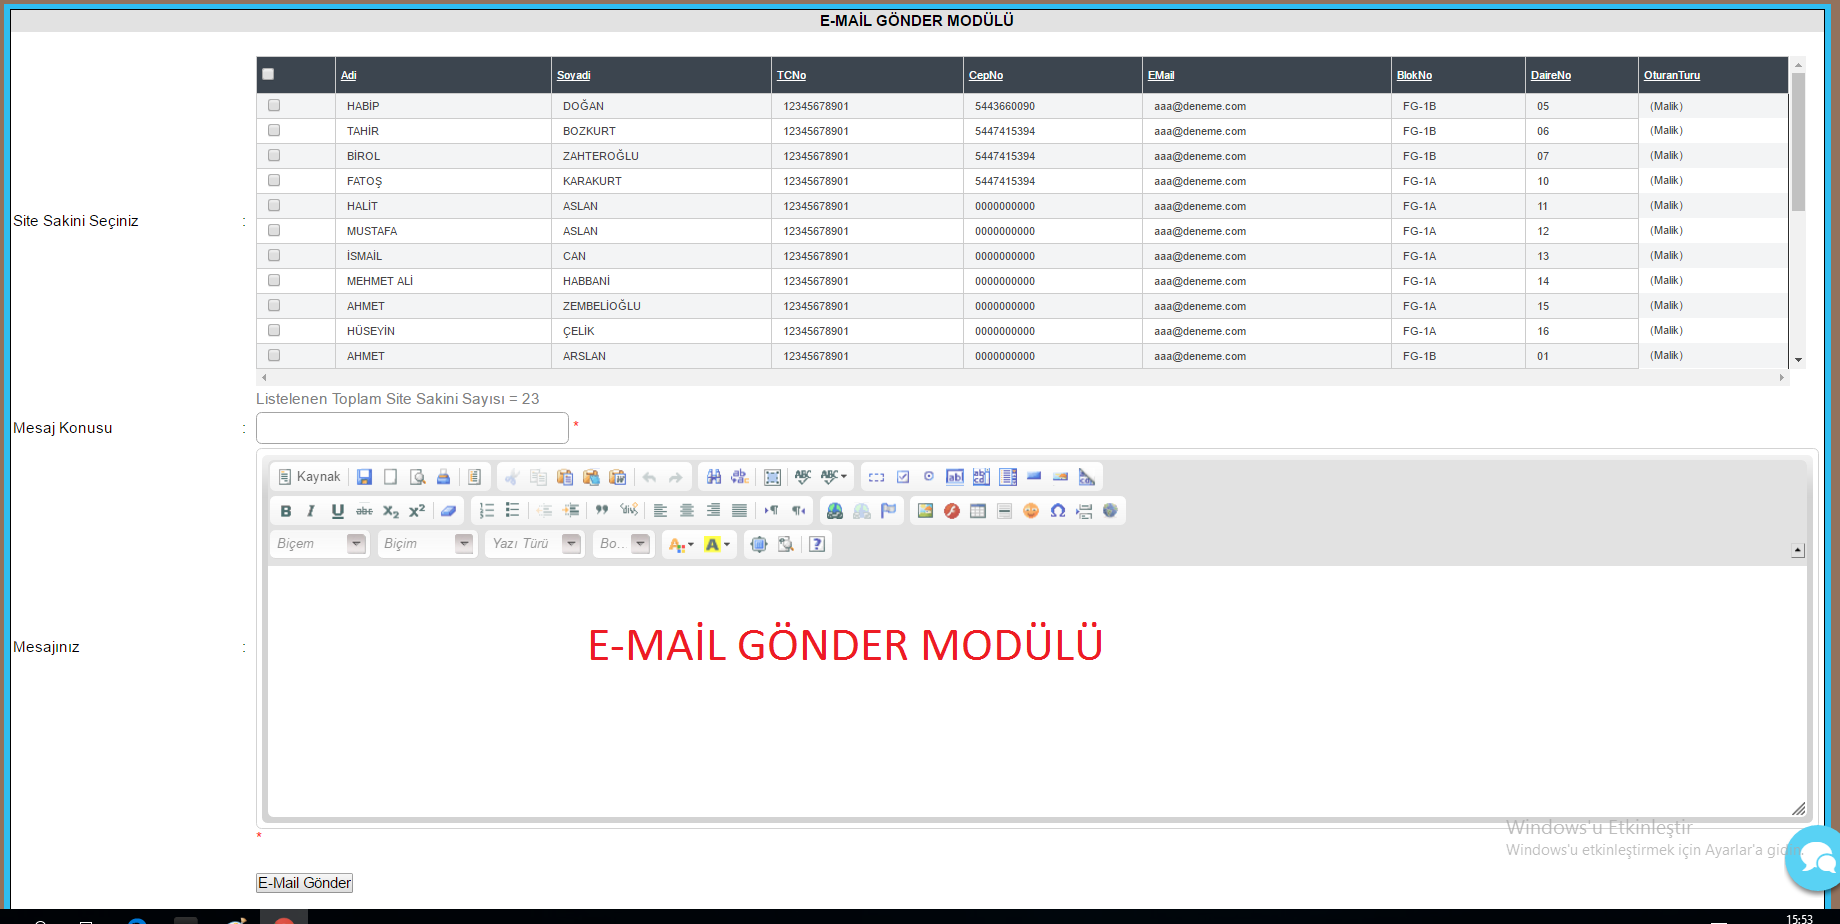This screenshot has width=1840, height=924.
Task: Click the Mesaj Konusu input field
Action: tap(412, 428)
